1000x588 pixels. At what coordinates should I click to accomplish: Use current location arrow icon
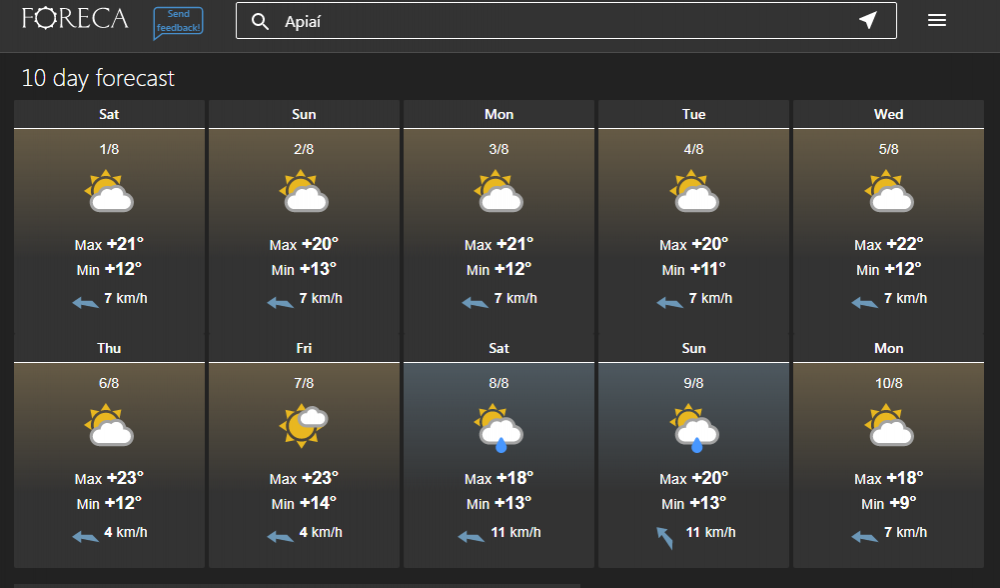pyautogui.click(x=867, y=21)
